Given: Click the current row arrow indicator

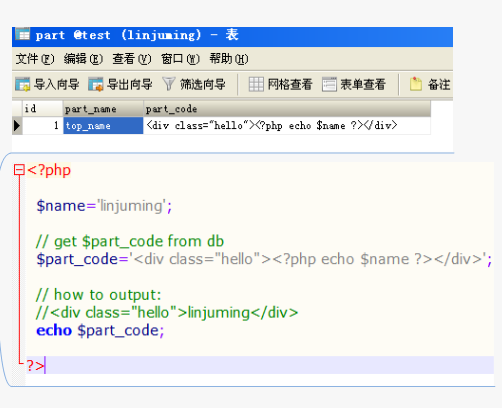Looking at the screenshot, I should click(x=17, y=126).
